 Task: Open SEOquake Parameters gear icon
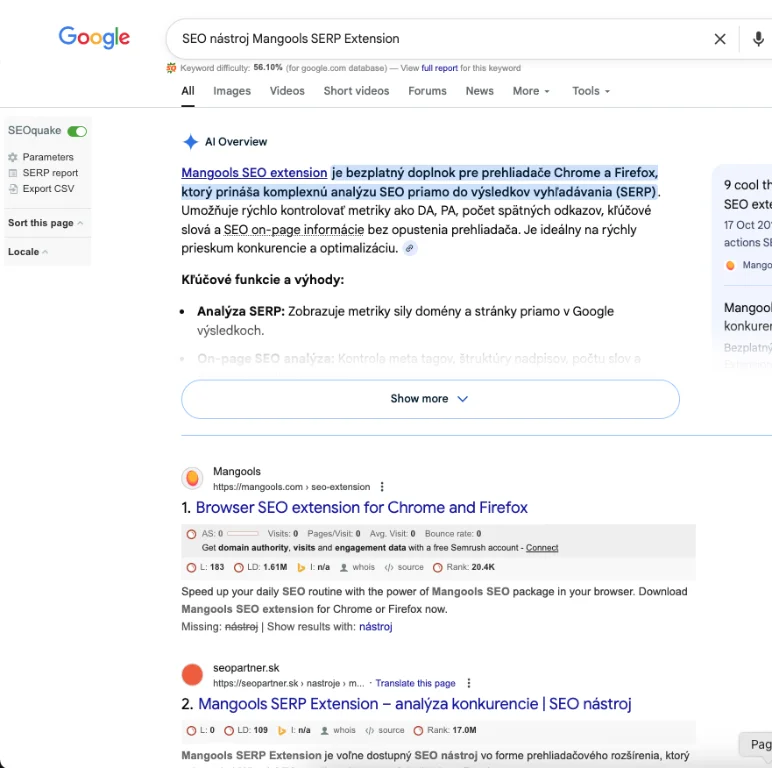tap(13, 157)
